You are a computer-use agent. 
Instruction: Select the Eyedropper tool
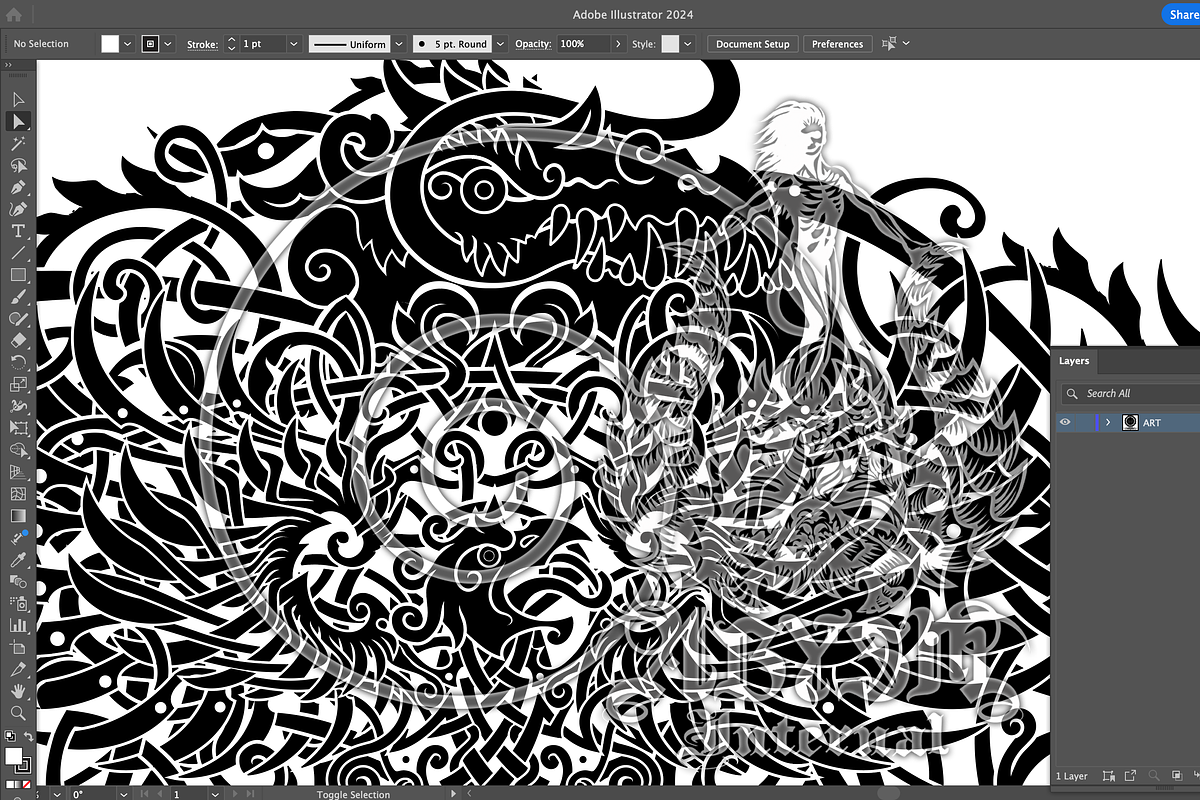click(18, 560)
